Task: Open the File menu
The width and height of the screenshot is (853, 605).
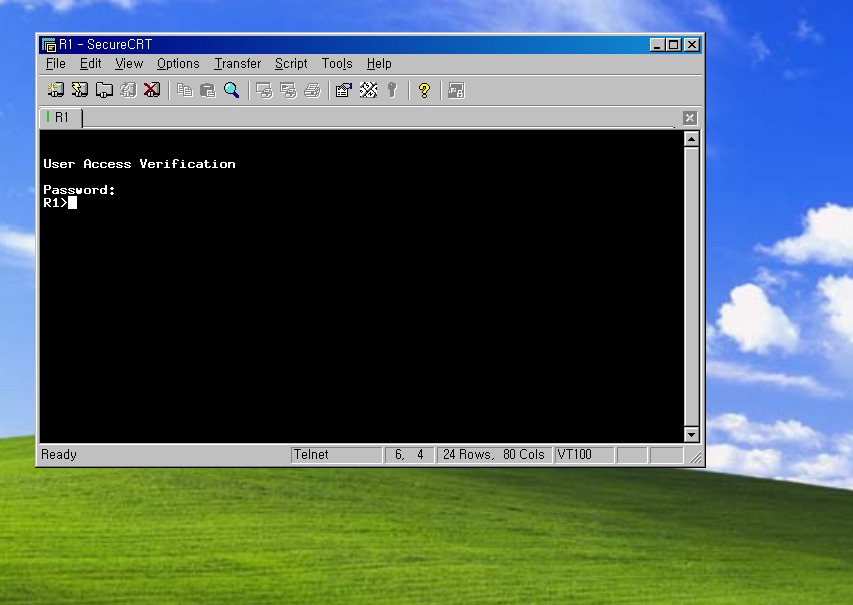Action: [55, 64]
